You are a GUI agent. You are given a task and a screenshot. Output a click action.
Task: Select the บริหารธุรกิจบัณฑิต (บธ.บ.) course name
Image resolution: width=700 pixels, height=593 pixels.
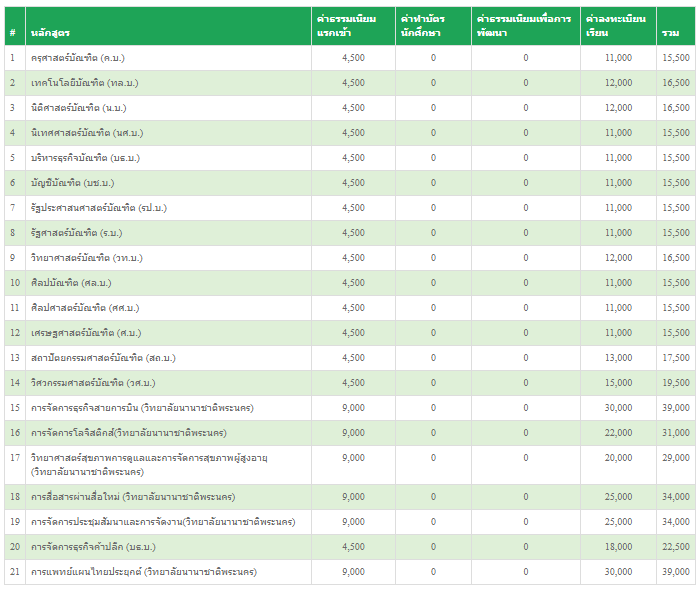[x=85, y=158]
